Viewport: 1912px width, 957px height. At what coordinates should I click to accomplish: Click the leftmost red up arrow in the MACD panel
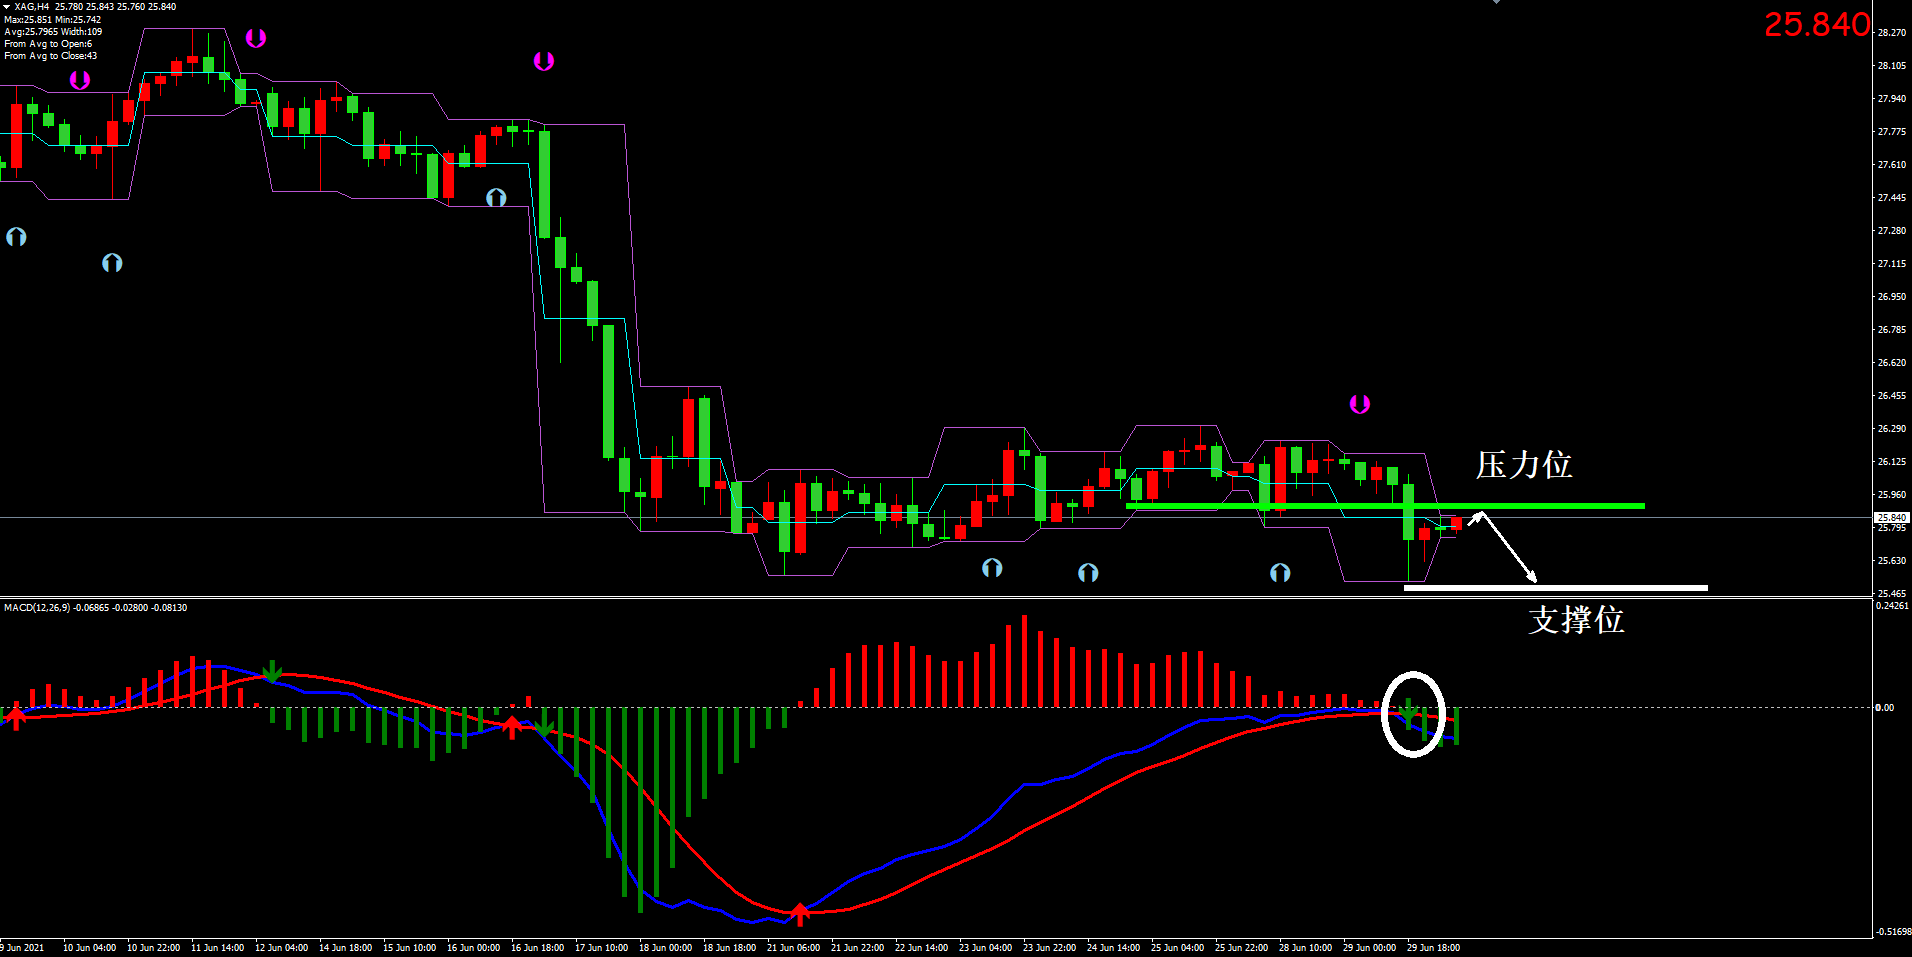(15, 716)
